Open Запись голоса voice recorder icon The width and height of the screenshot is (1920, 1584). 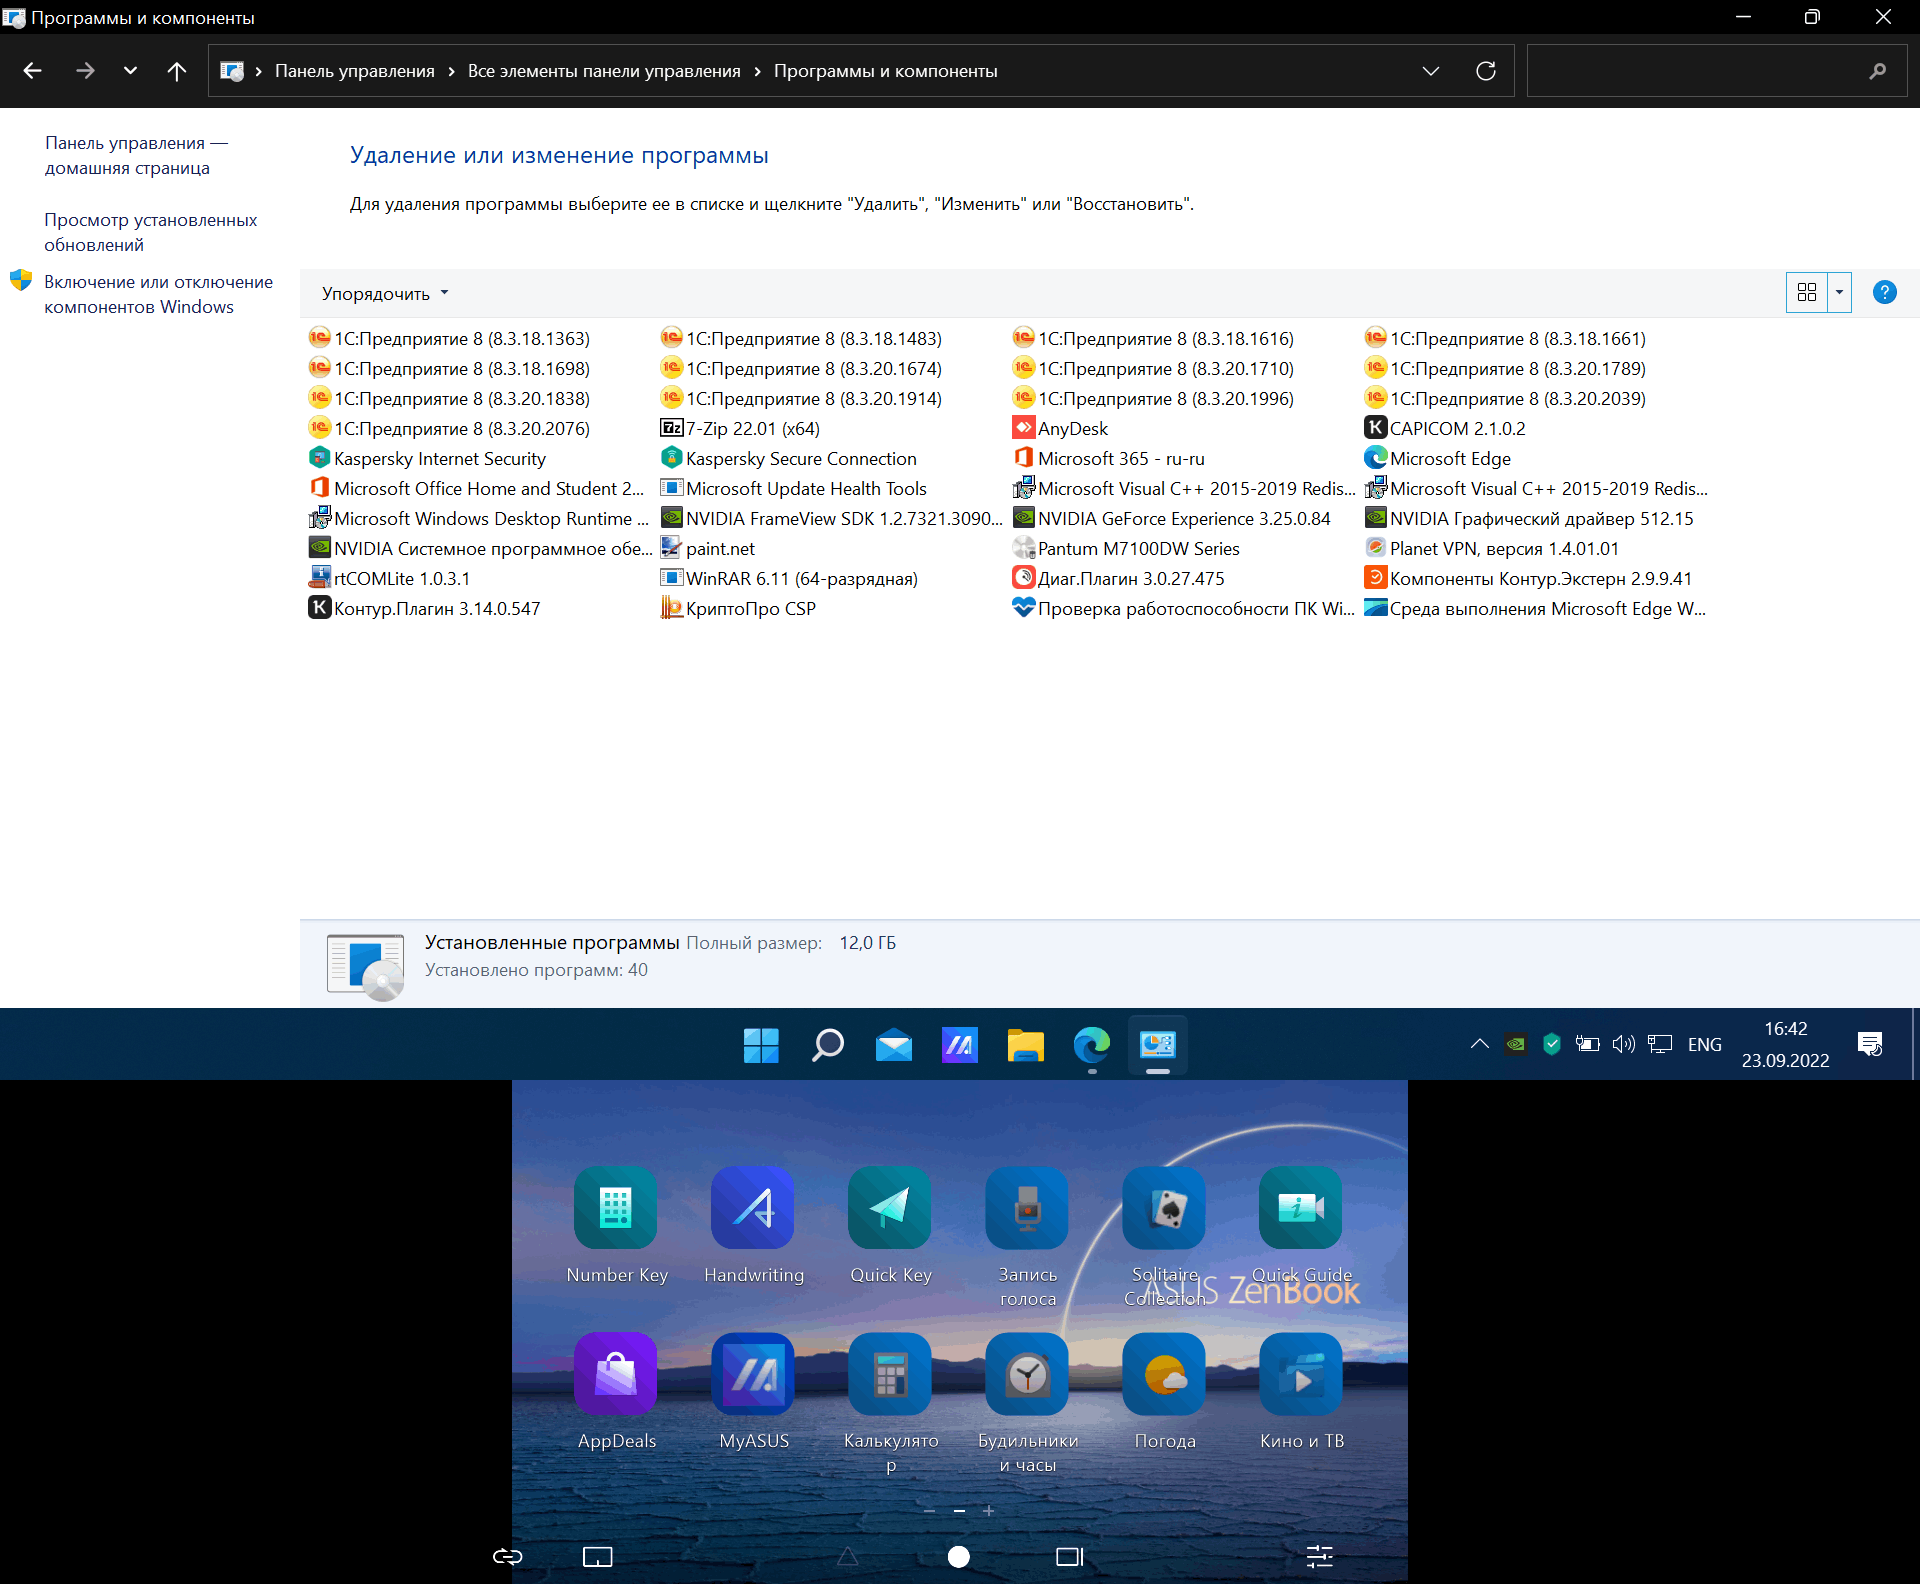coord(1027,1208)
